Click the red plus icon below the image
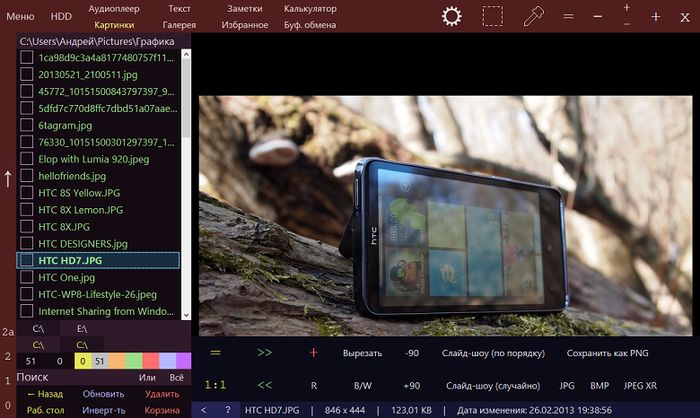 coord(313,353)
